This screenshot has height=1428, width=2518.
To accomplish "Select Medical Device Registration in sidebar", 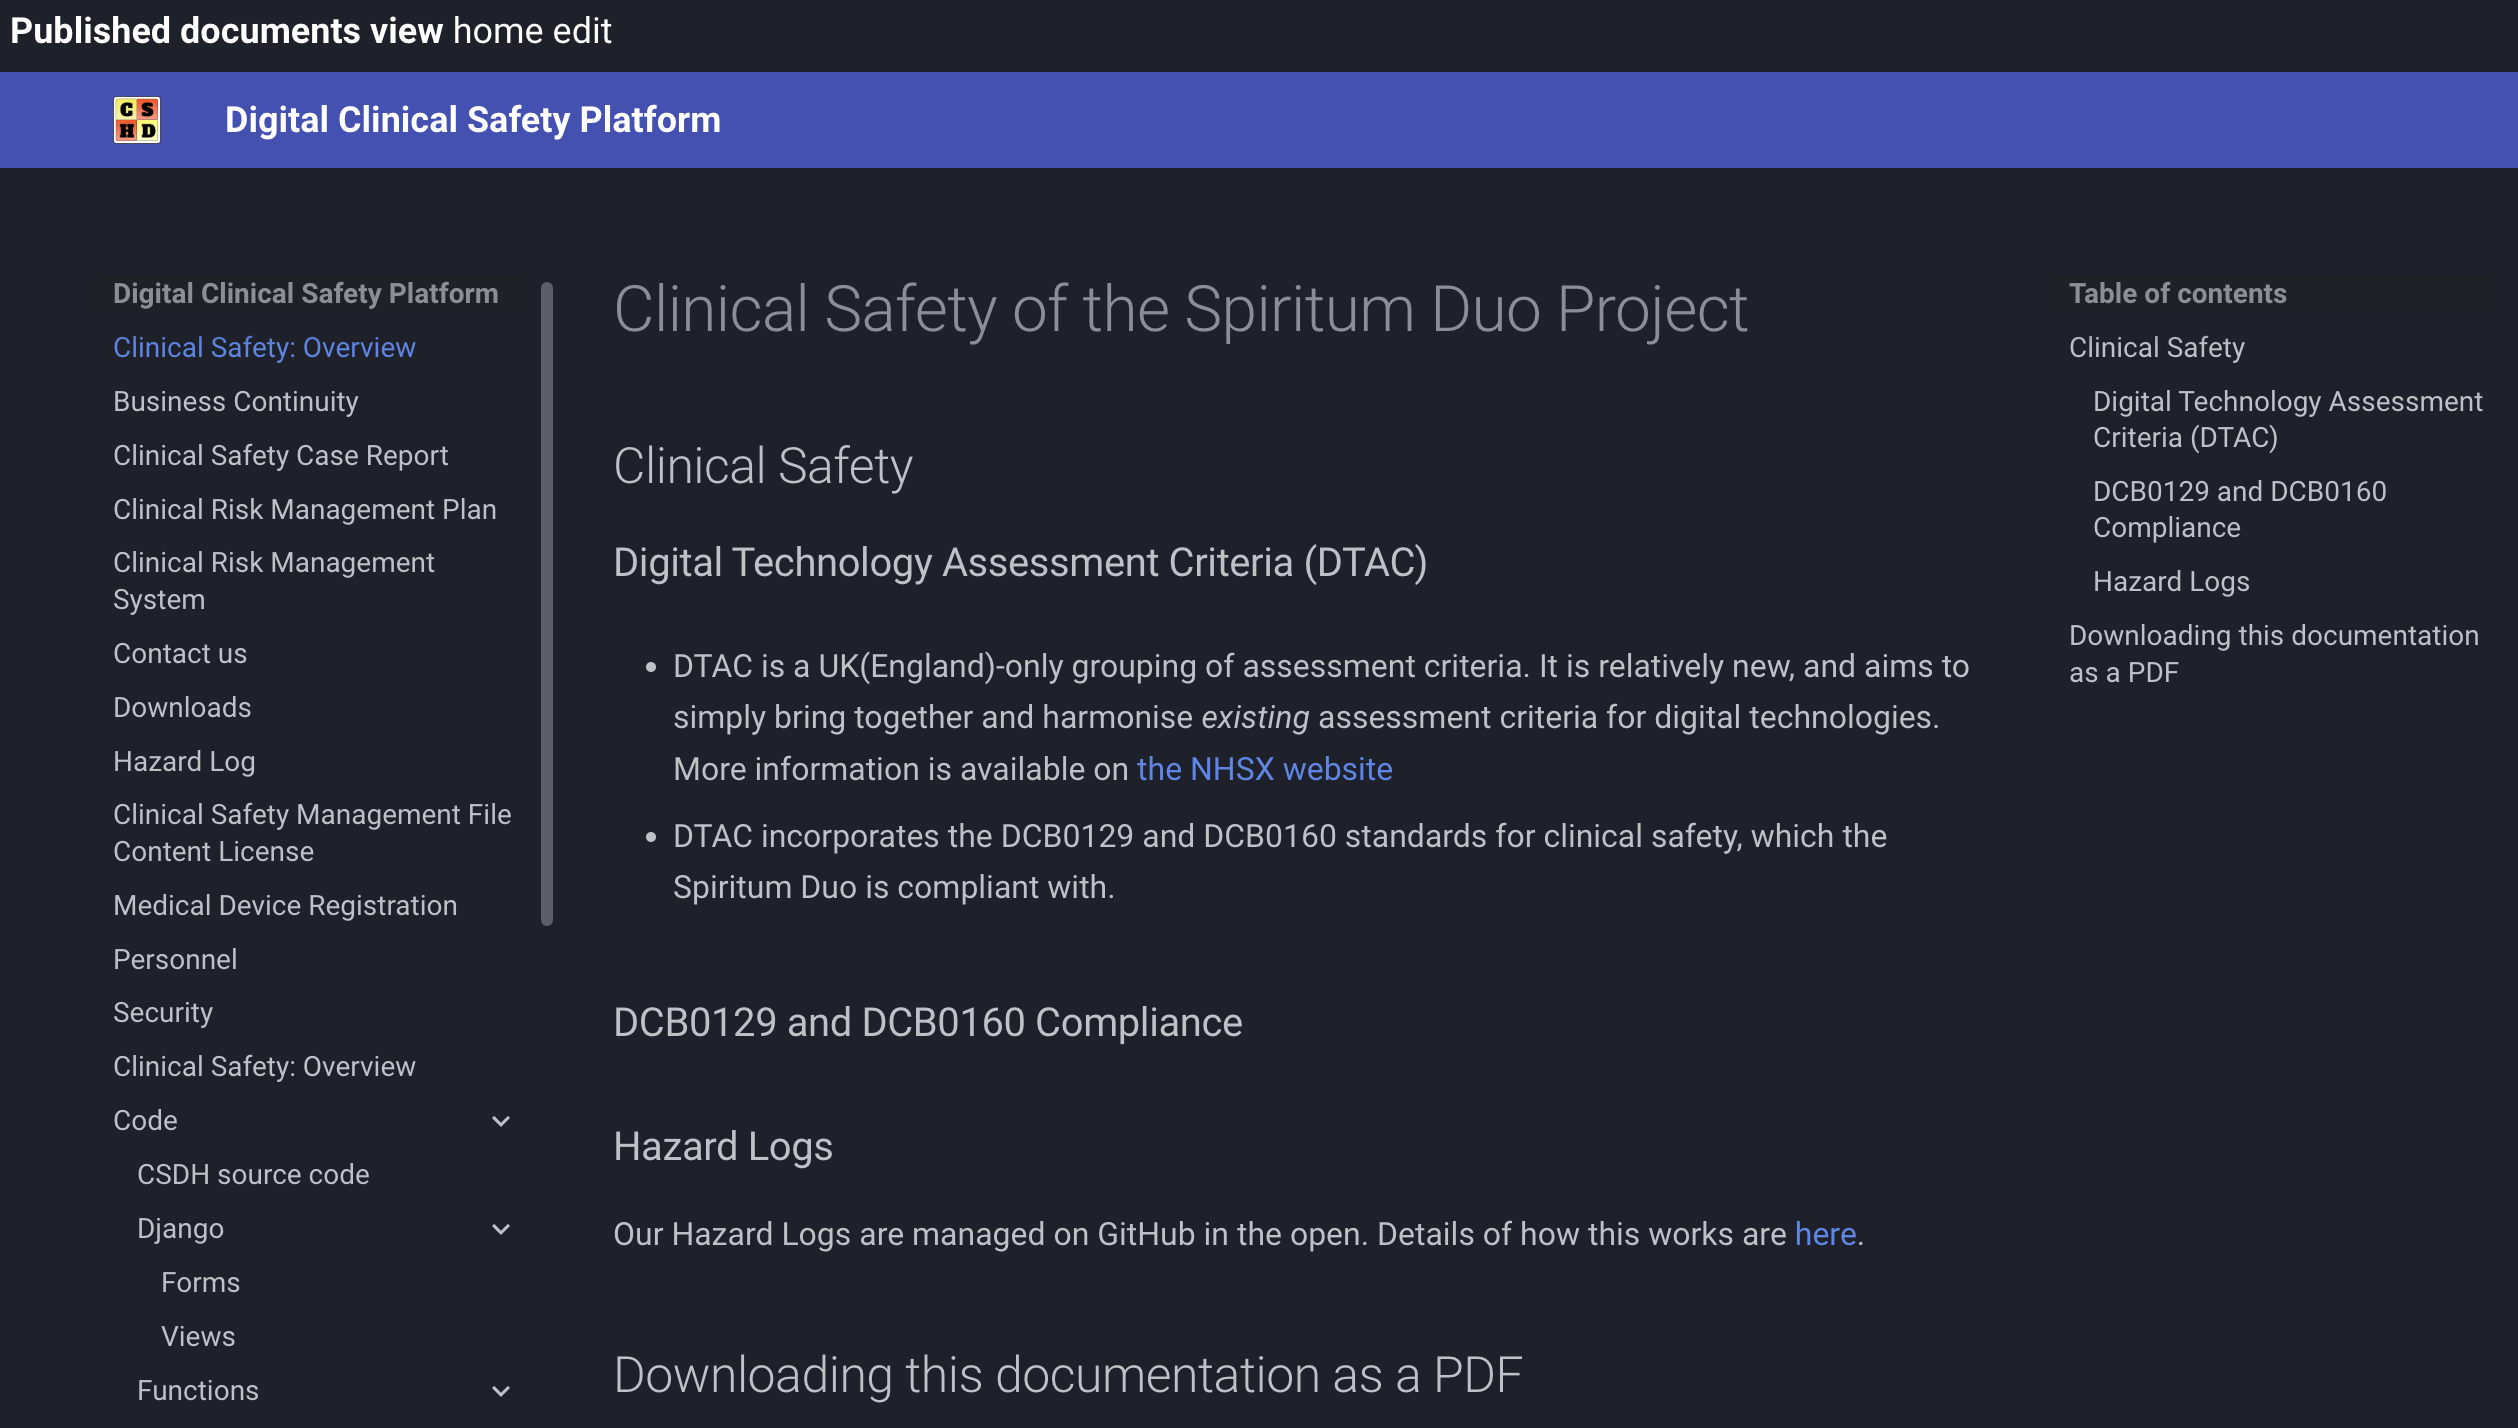I will (x=285, y=905).
